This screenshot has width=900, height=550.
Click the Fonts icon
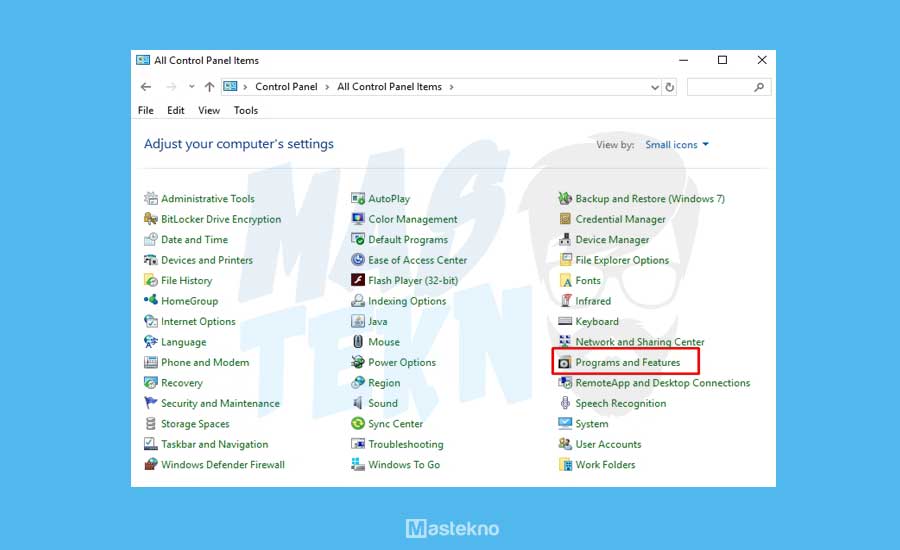565,280
